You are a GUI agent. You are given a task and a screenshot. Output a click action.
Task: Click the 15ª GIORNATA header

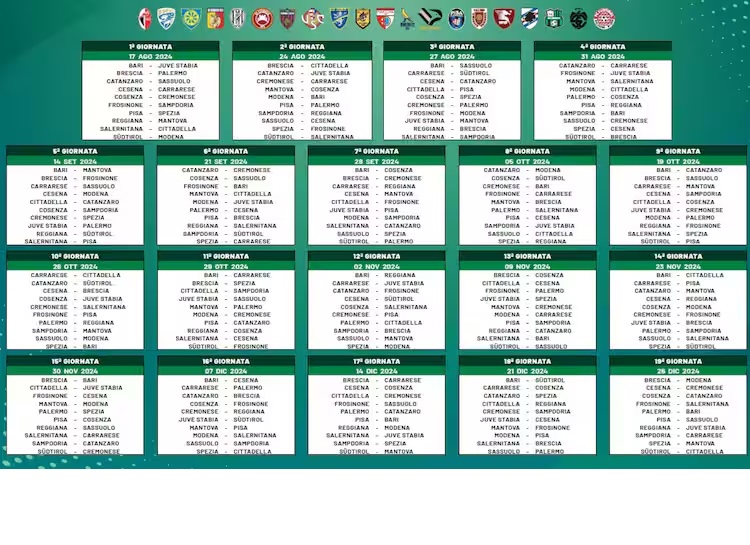(75, 361)
